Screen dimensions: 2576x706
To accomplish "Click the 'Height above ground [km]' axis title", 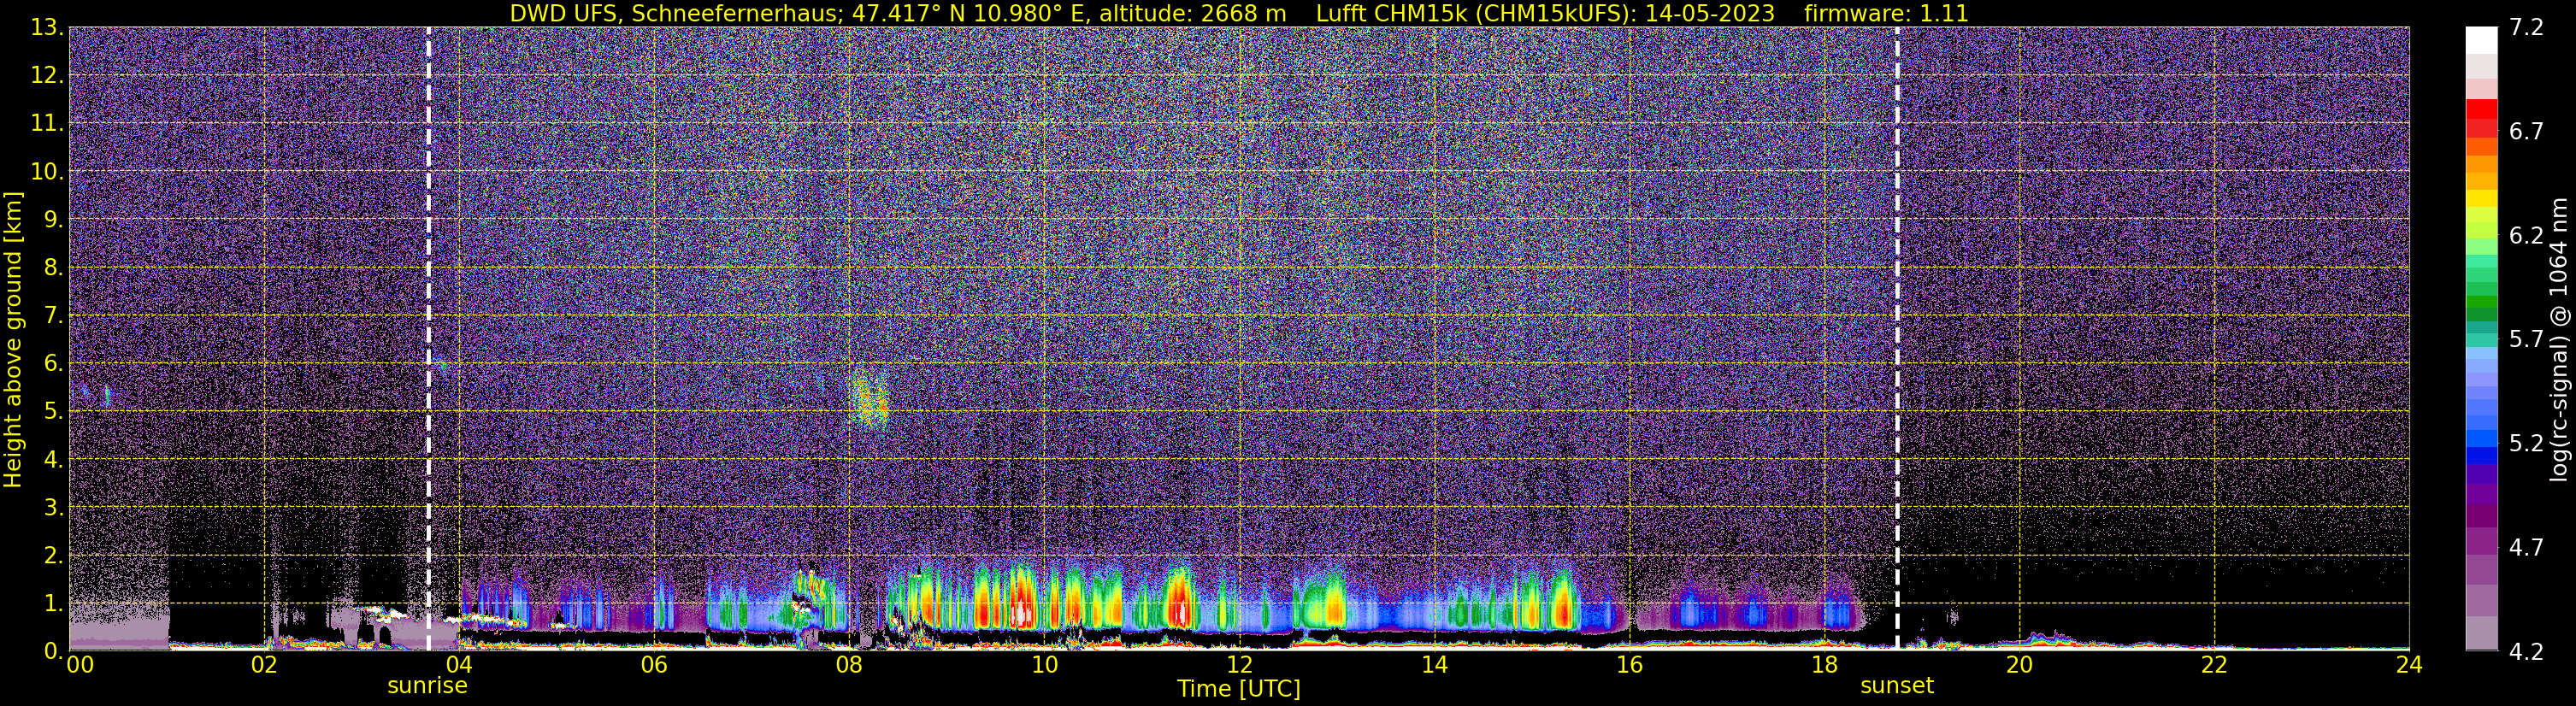I will [13, 340].
